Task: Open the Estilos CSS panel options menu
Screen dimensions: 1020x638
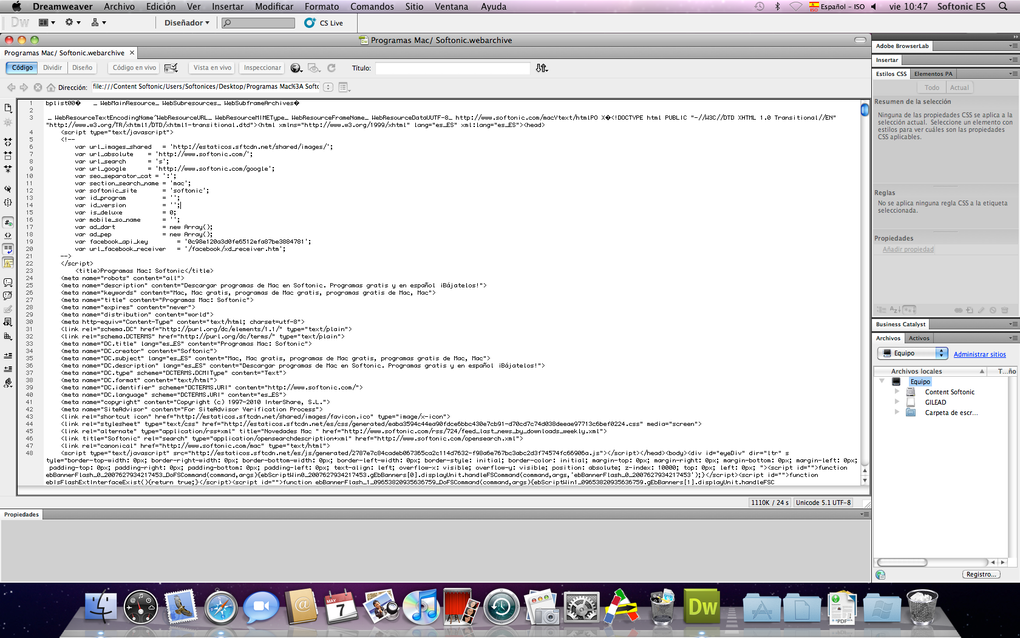Action: [1013, 74]
